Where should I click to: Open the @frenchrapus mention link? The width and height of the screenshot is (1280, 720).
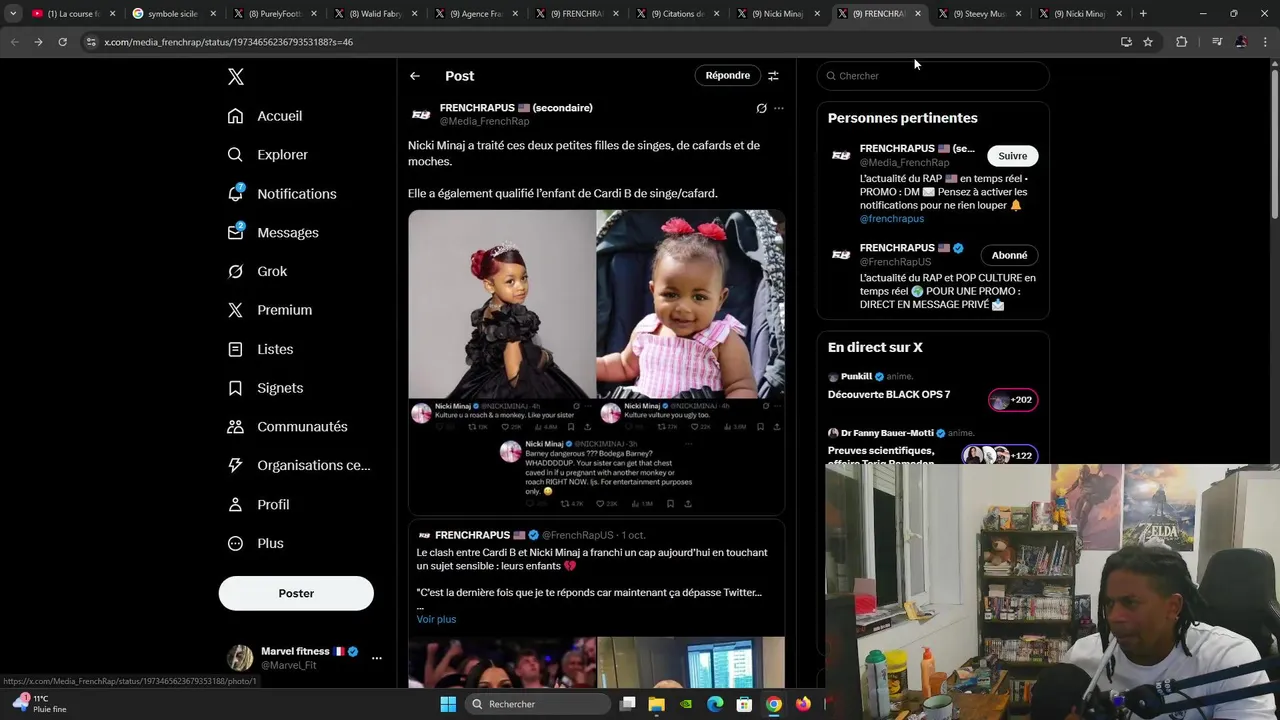(892, 218)
